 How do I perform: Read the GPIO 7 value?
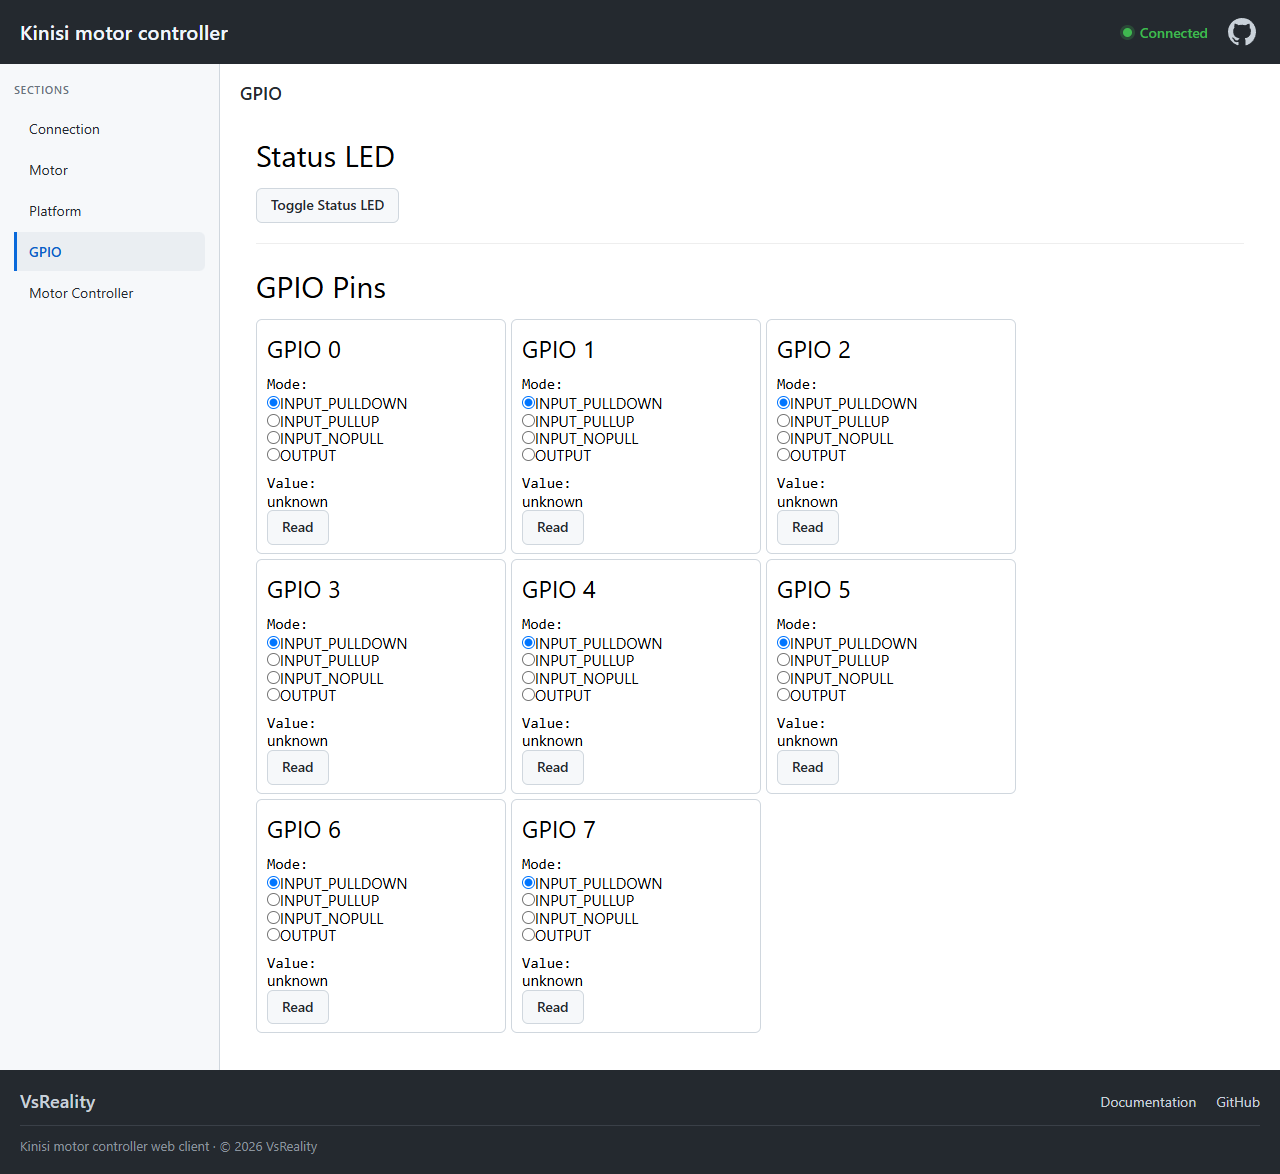(553, 1007)
